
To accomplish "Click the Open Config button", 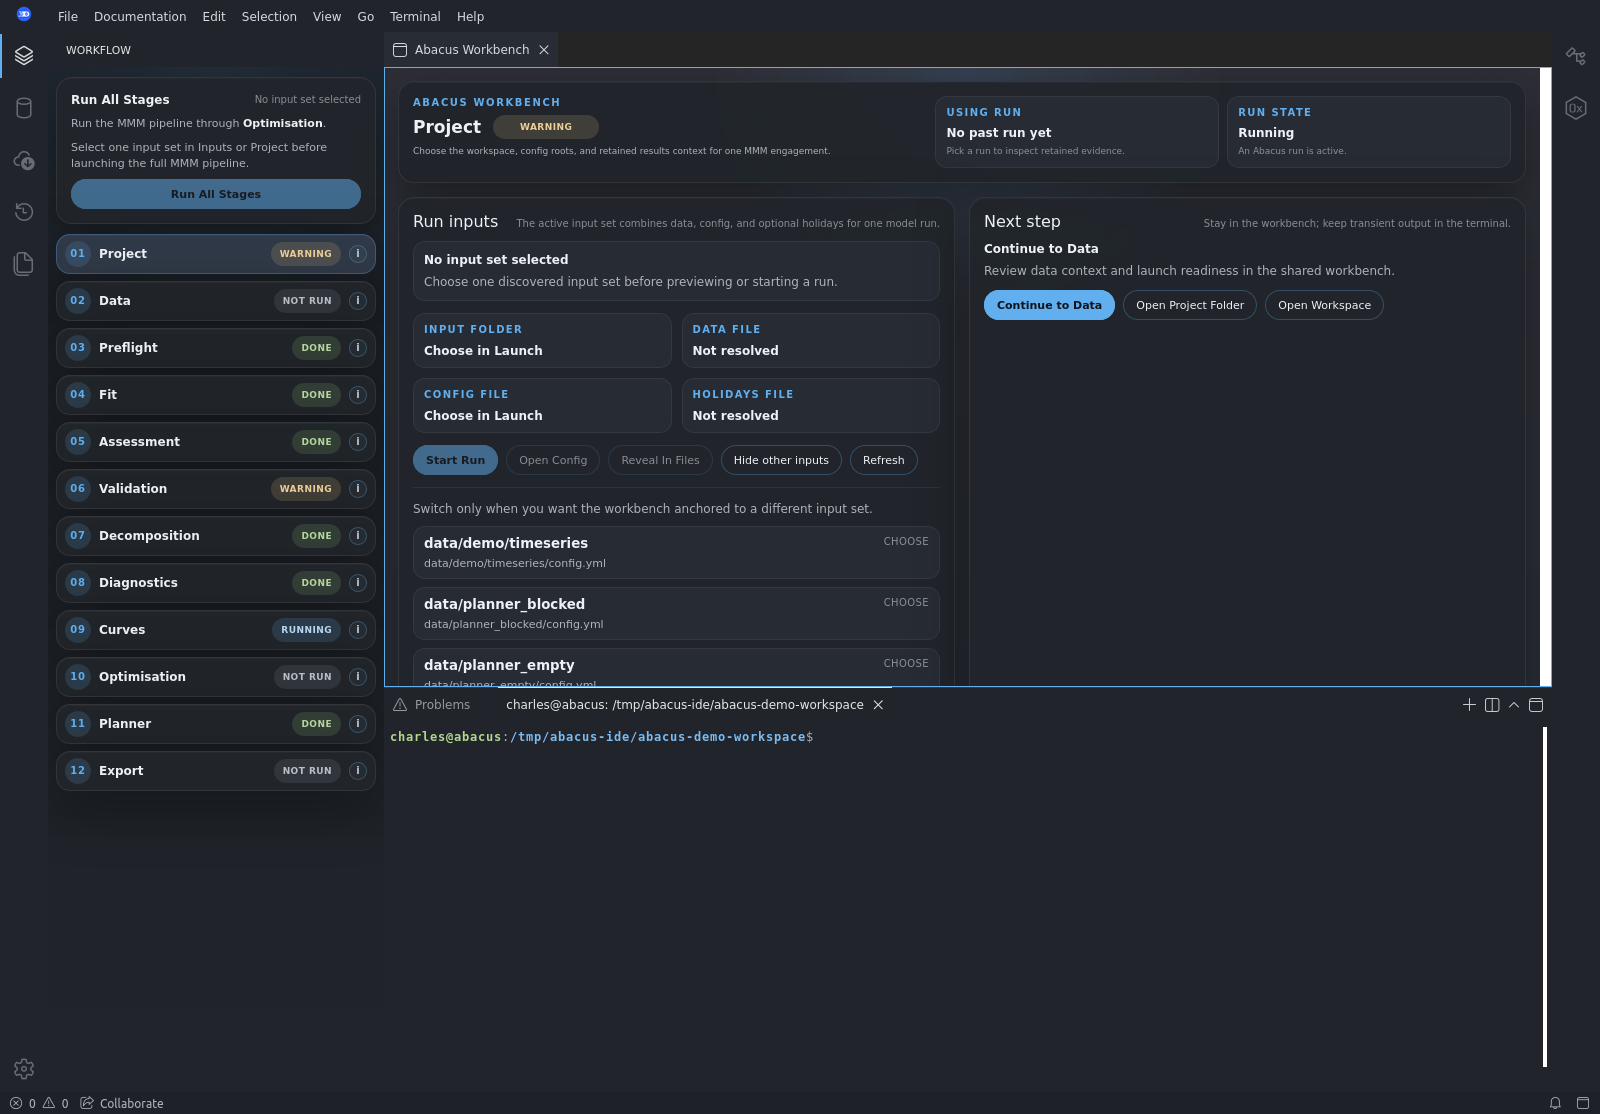I will point(553,460).
